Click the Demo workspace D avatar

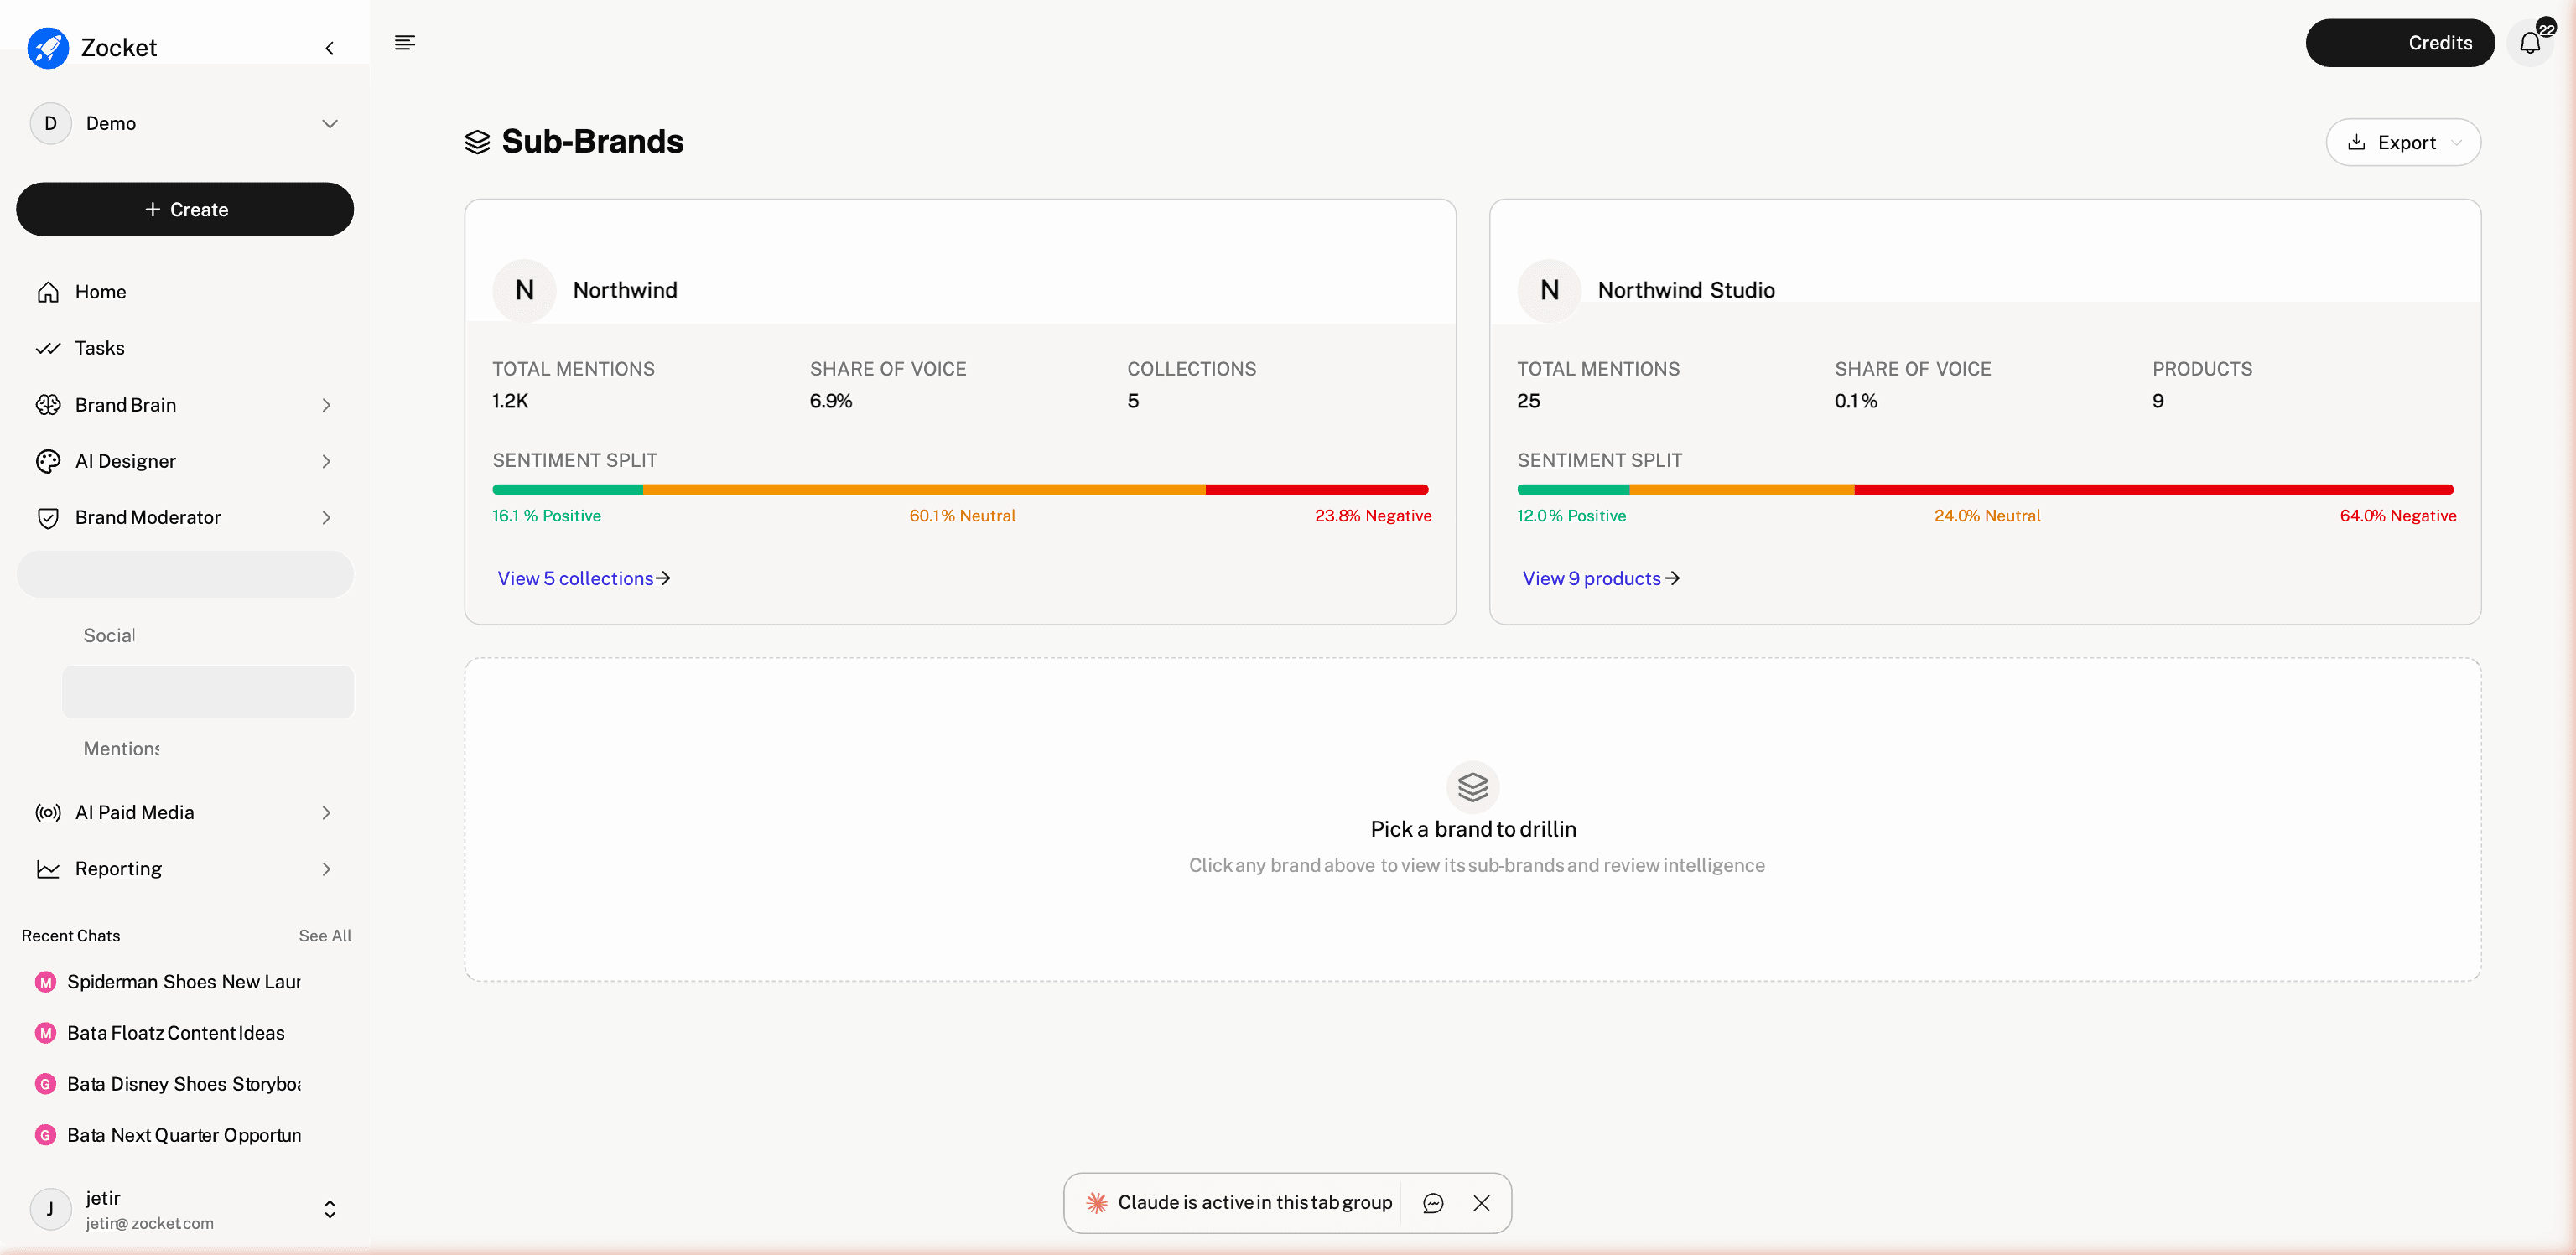(50, 123)
